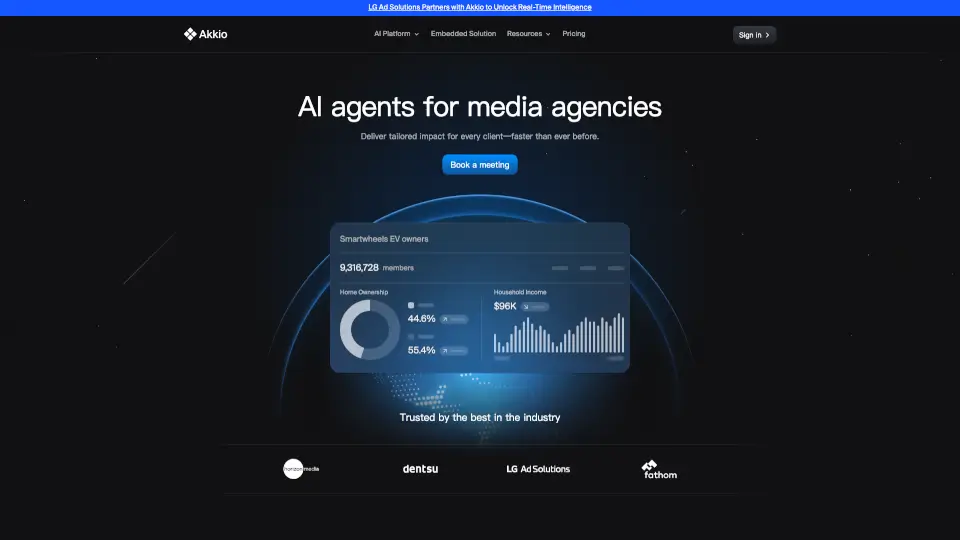The width and height of the screenshot is (960, 540).
Task: Click the 9,316,728 members count
Action: (376, 268)
